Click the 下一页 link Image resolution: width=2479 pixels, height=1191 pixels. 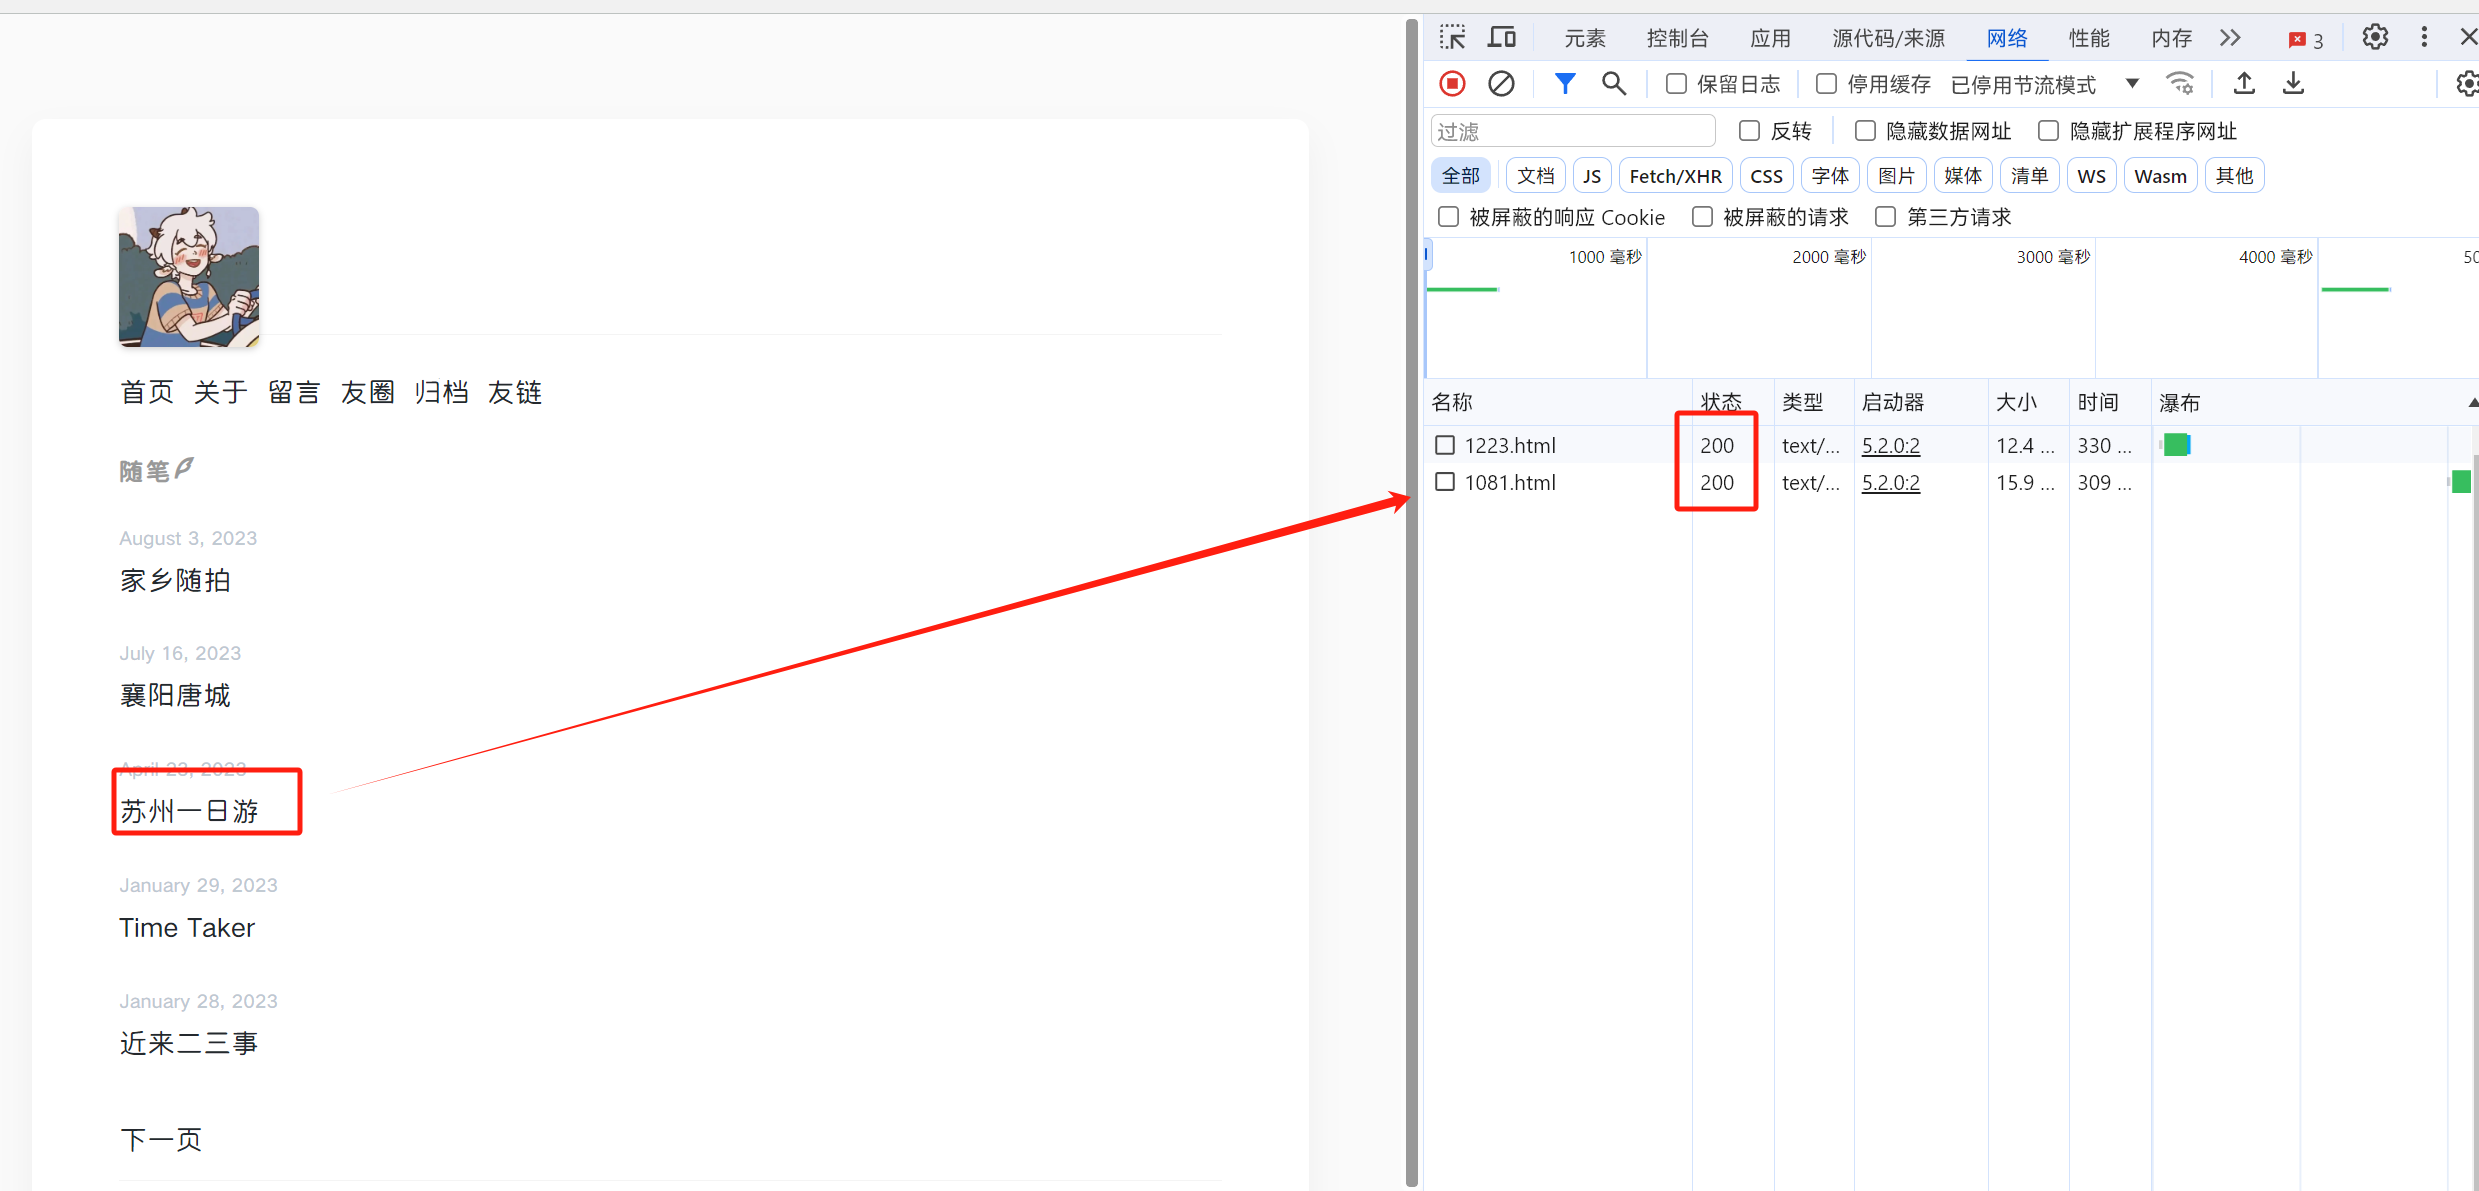[x=161, y=1139]
